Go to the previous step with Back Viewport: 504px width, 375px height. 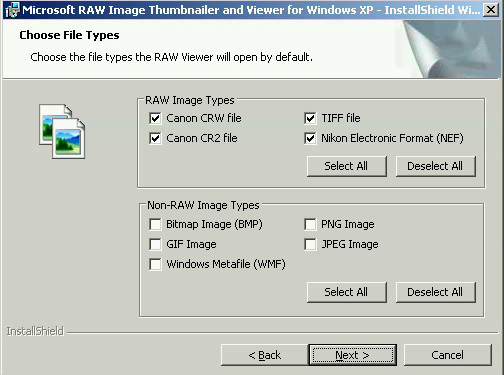pyautogui.click(x=264, y=355)
